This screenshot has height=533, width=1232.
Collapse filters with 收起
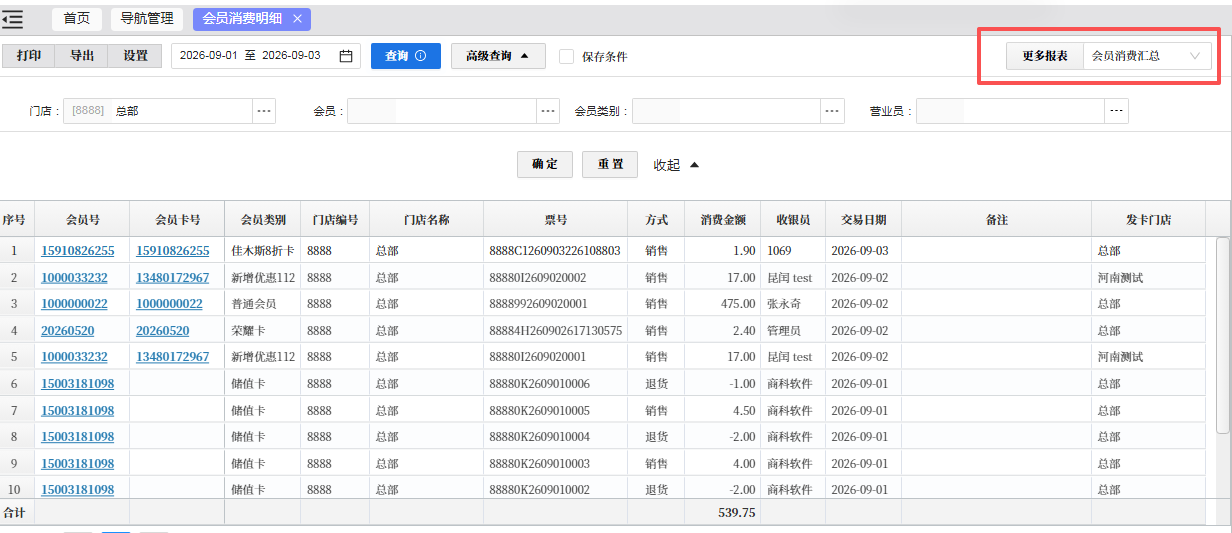point(677,165)
